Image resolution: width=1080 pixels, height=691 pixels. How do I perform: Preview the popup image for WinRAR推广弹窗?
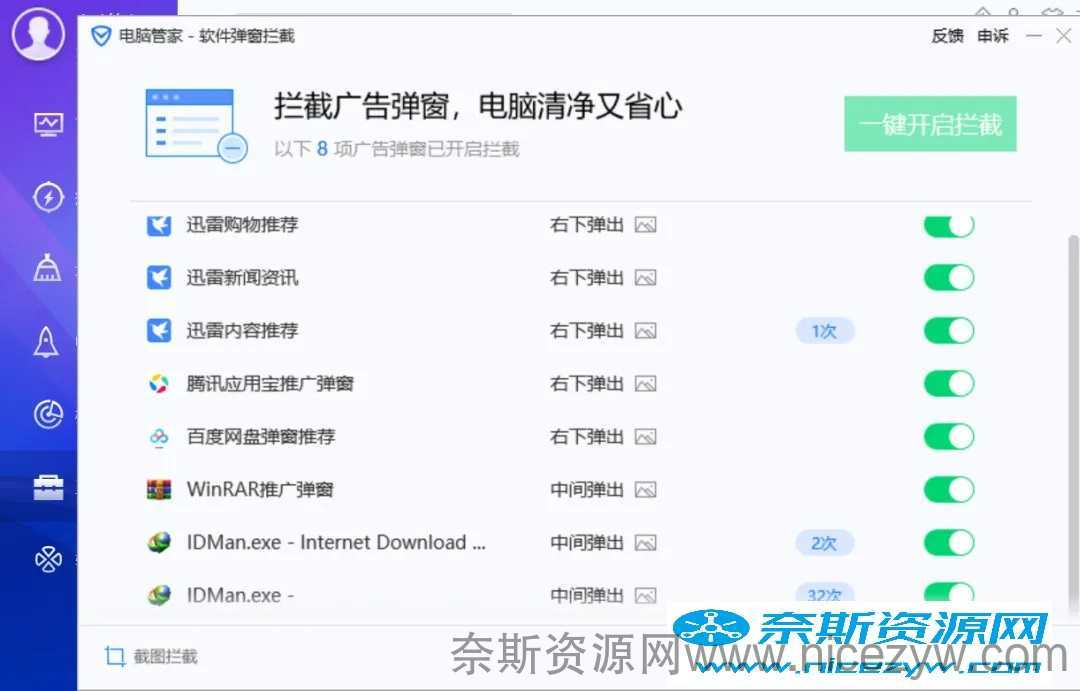coord(645,490)
